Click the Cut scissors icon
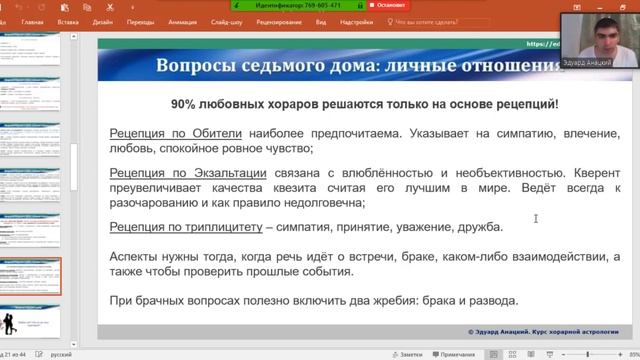Image resolution: width=640 pixels, height=360 pixels. coord(110,7)
